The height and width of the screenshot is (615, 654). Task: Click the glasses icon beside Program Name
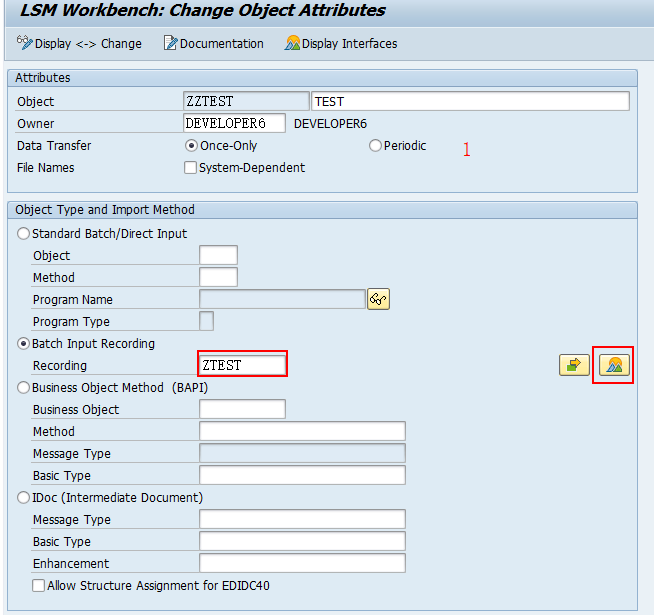pyautogui.click(x=378, y=299)
